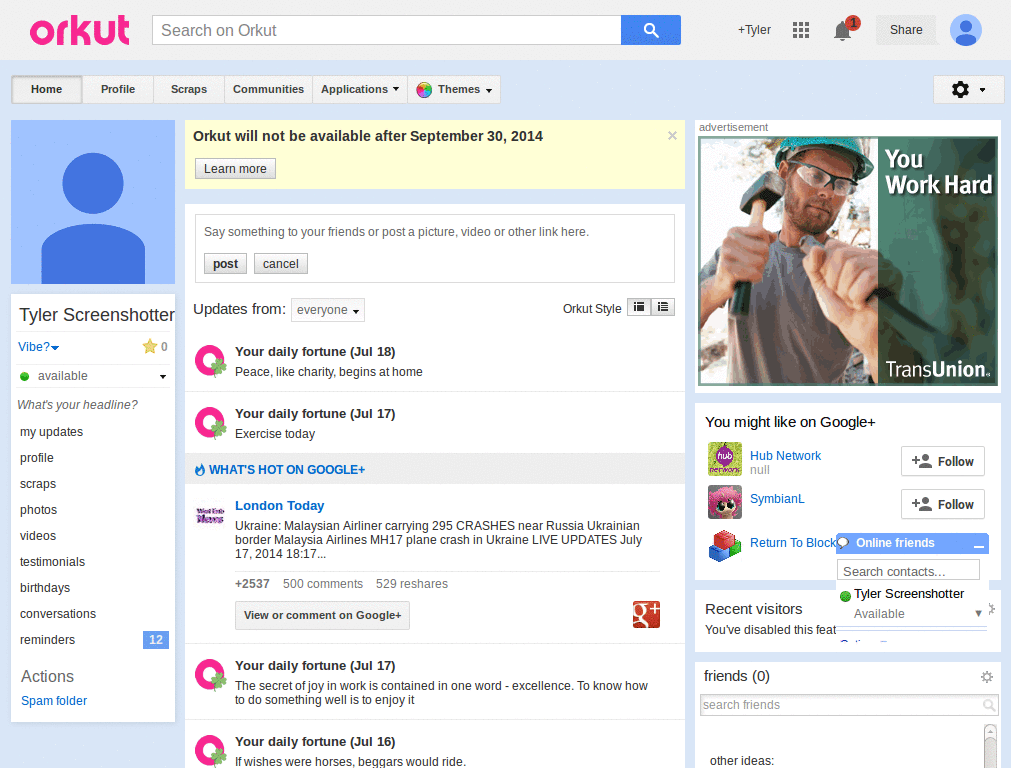Open the Spam folder link
Screen dimensions: 1024x768
click(x=54, y=701)
